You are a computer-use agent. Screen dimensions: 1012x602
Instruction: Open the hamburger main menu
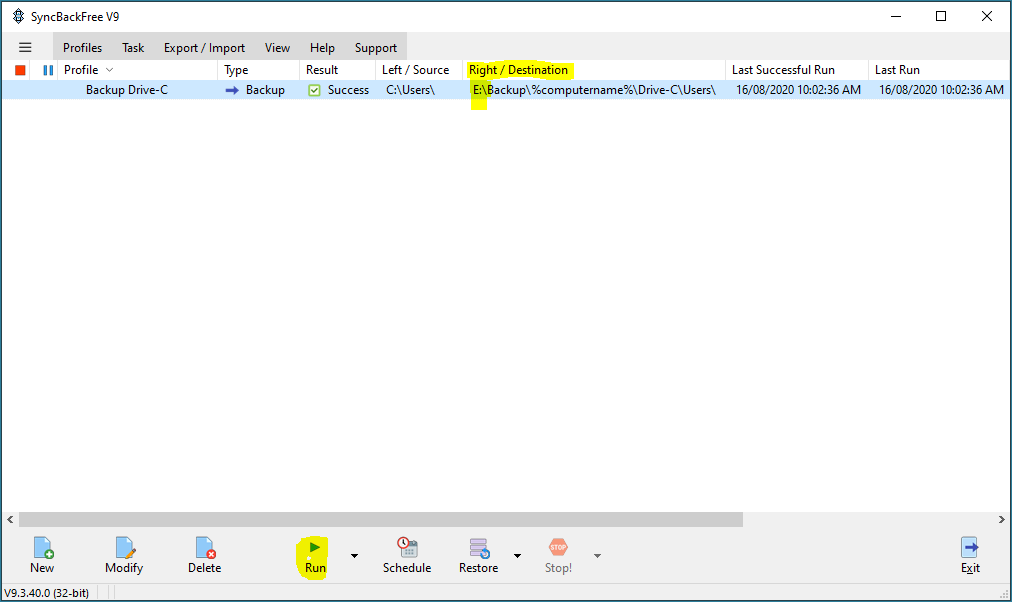click(25, 47)
